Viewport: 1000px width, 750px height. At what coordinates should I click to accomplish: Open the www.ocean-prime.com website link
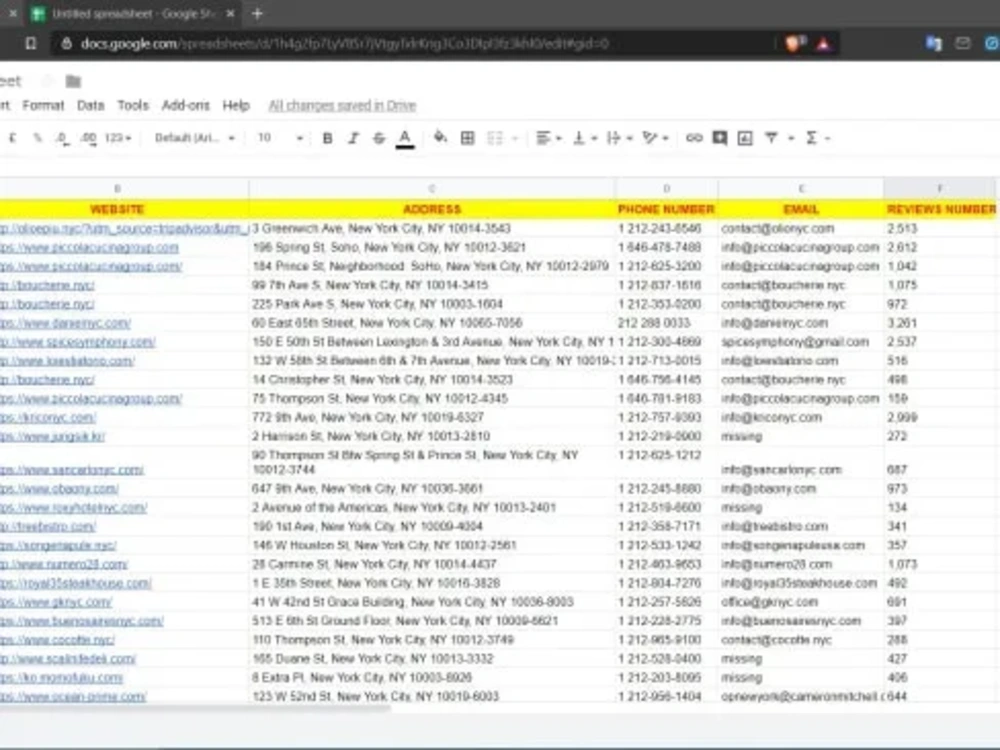click(73, 696)
